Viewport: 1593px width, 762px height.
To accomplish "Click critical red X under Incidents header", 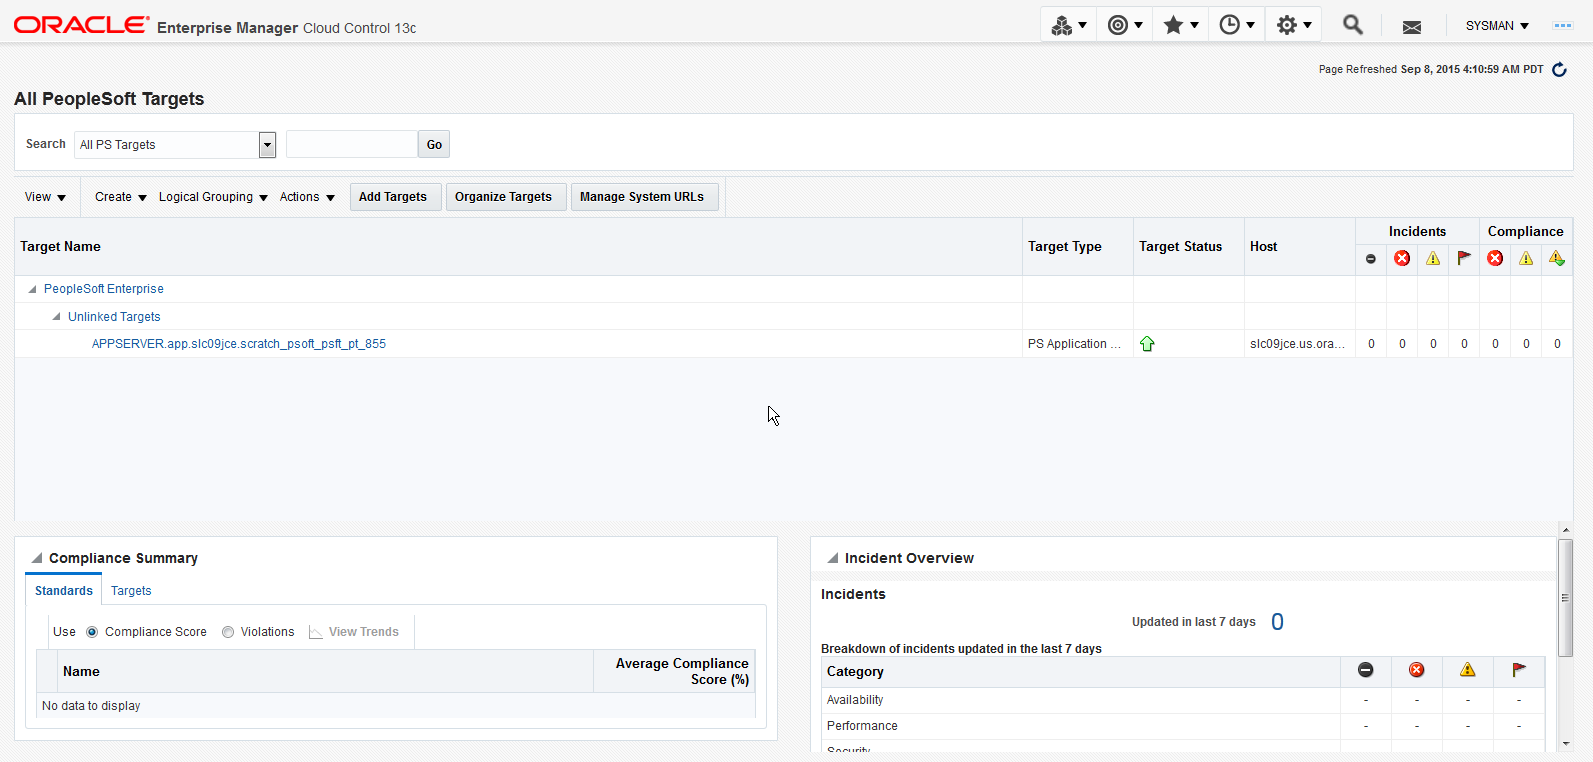I will pyautogui.click(x=1402, y=258).
